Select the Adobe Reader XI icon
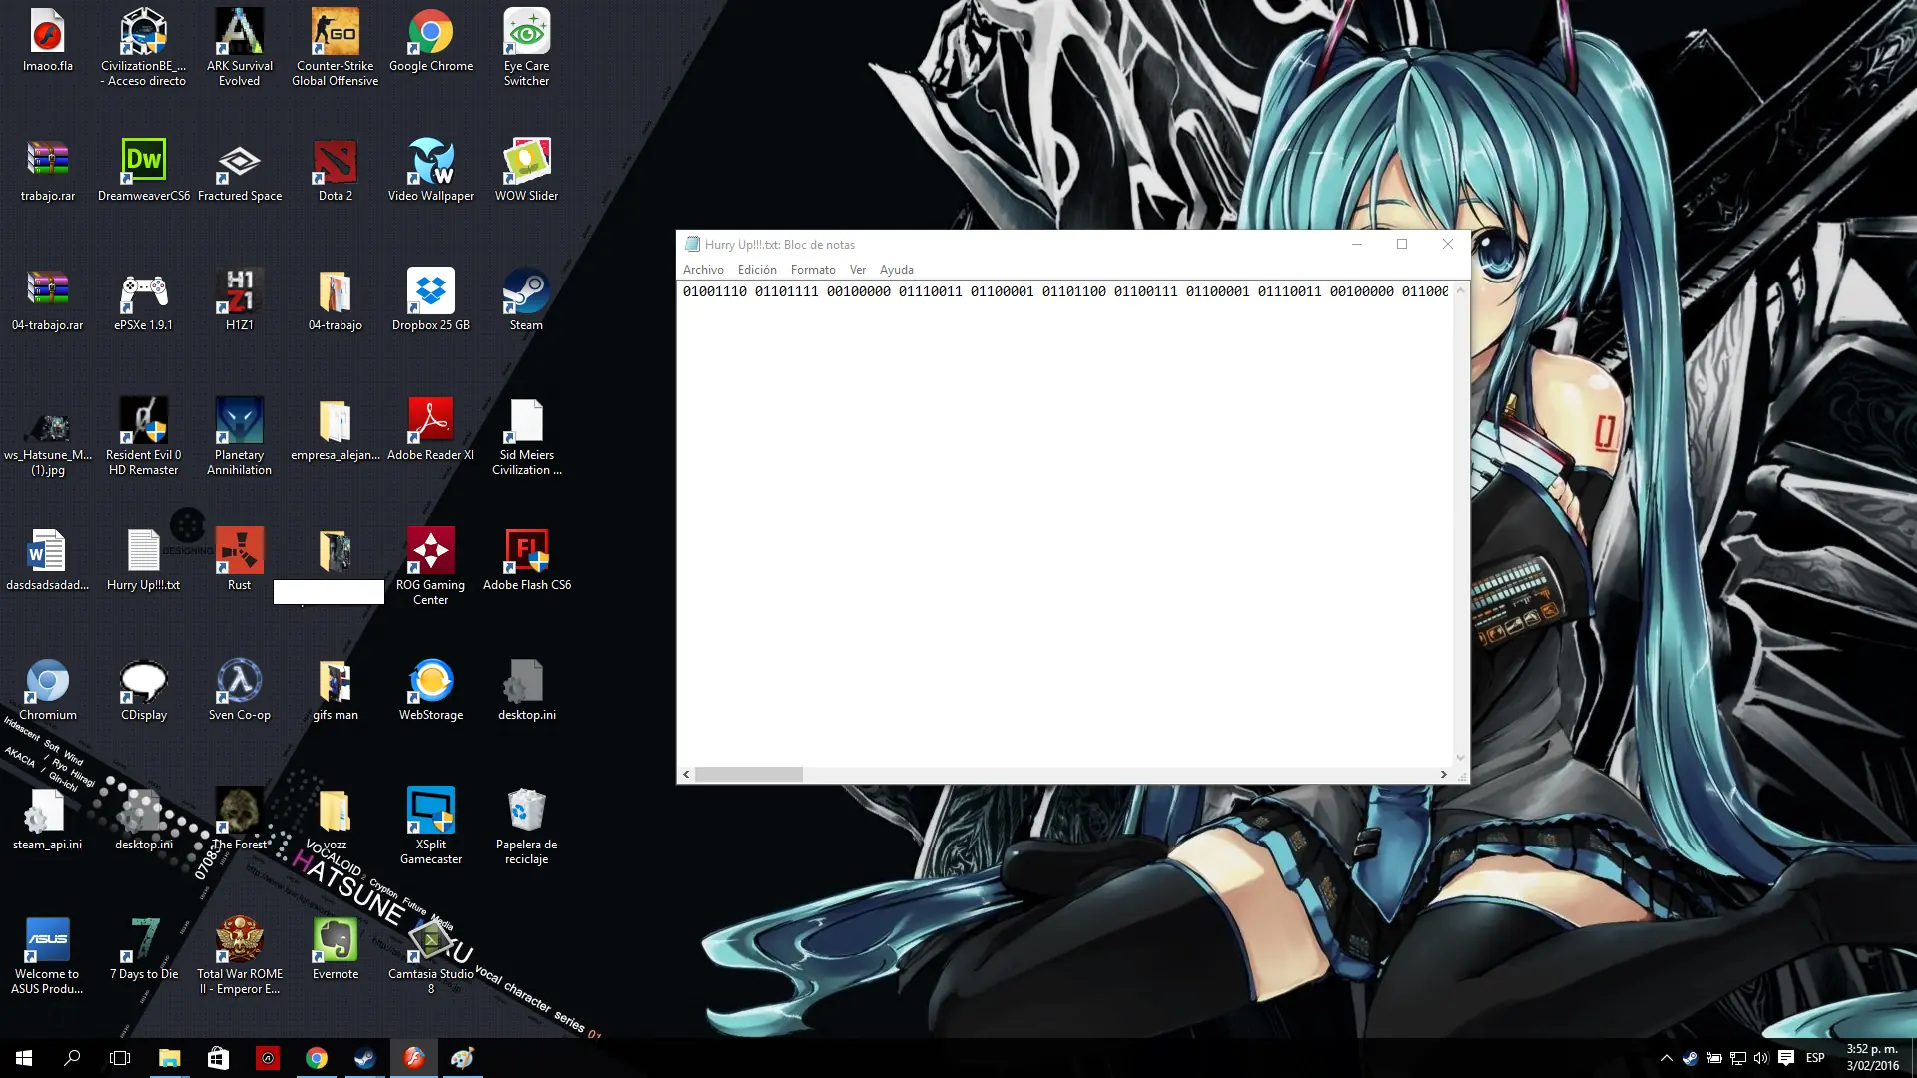1917x1078 pixels. (431, 430)
